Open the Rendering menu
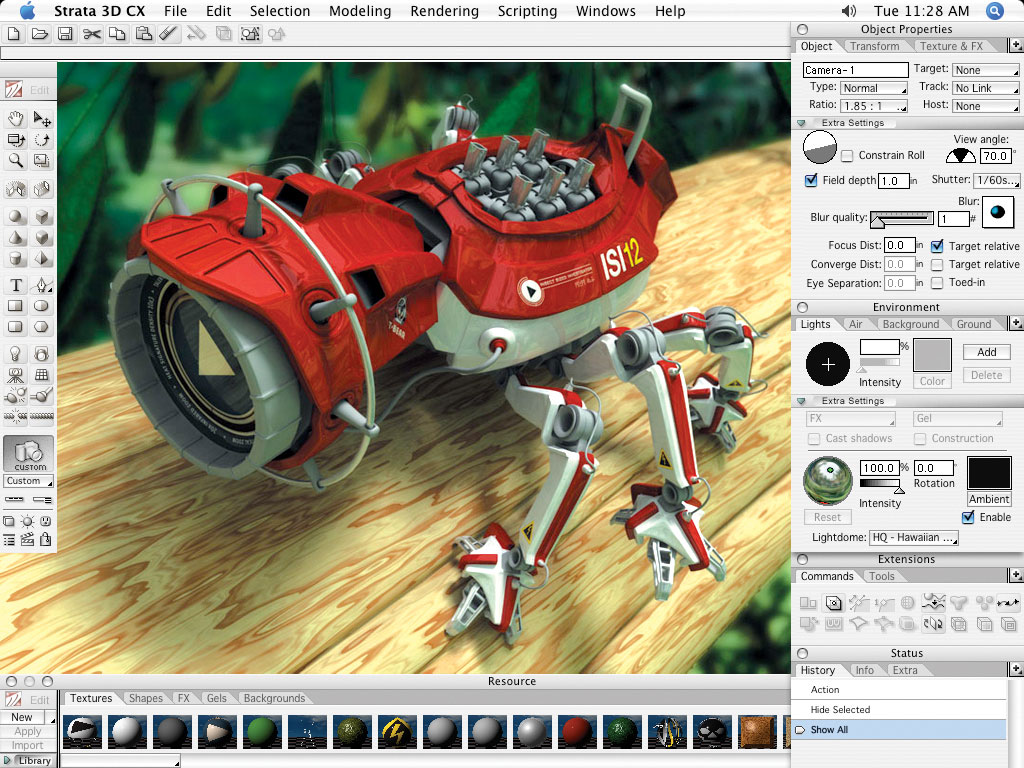The image size is (1024, 768). [x=446, y=11]
